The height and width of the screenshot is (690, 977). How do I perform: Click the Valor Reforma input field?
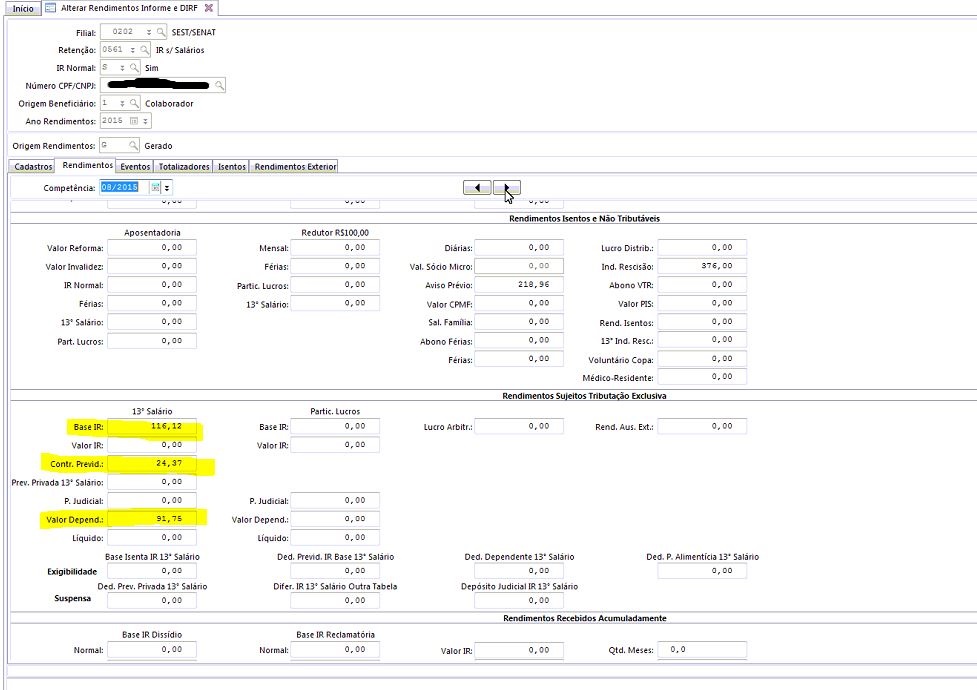pos(152,247)
